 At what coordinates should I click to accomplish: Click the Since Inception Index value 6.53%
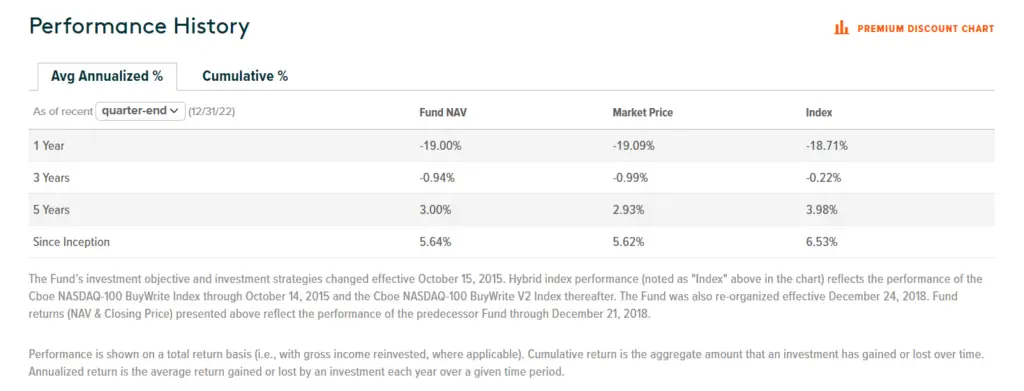coord(822,242)
